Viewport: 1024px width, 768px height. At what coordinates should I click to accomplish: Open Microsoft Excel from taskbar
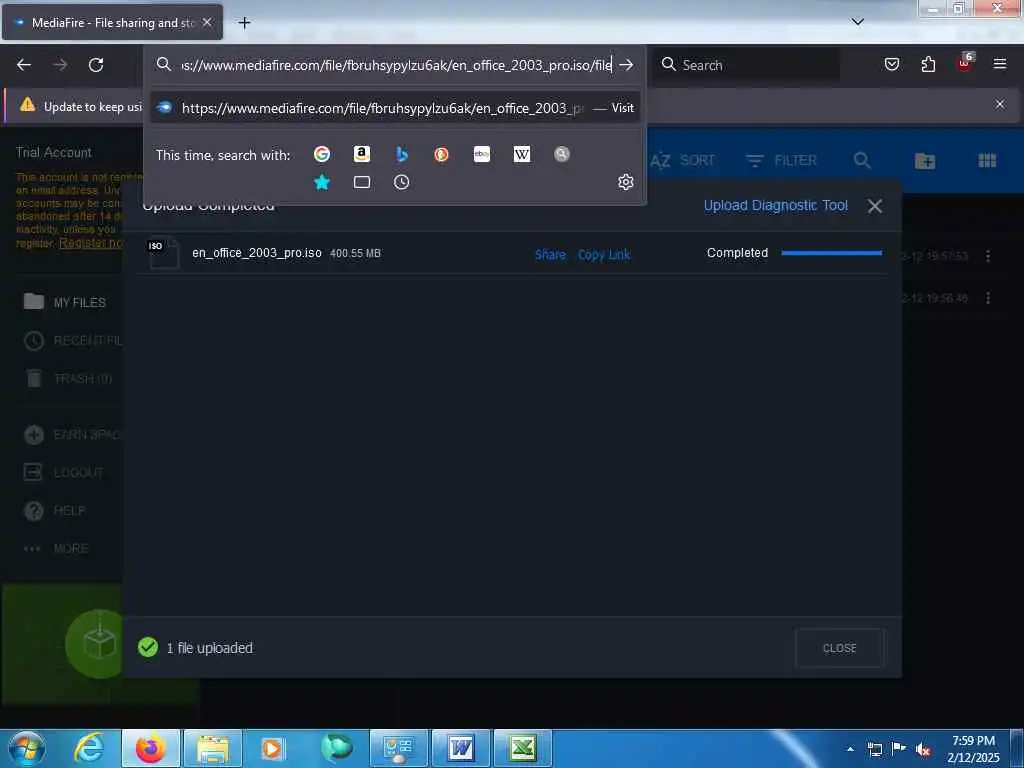pos(522,748)
